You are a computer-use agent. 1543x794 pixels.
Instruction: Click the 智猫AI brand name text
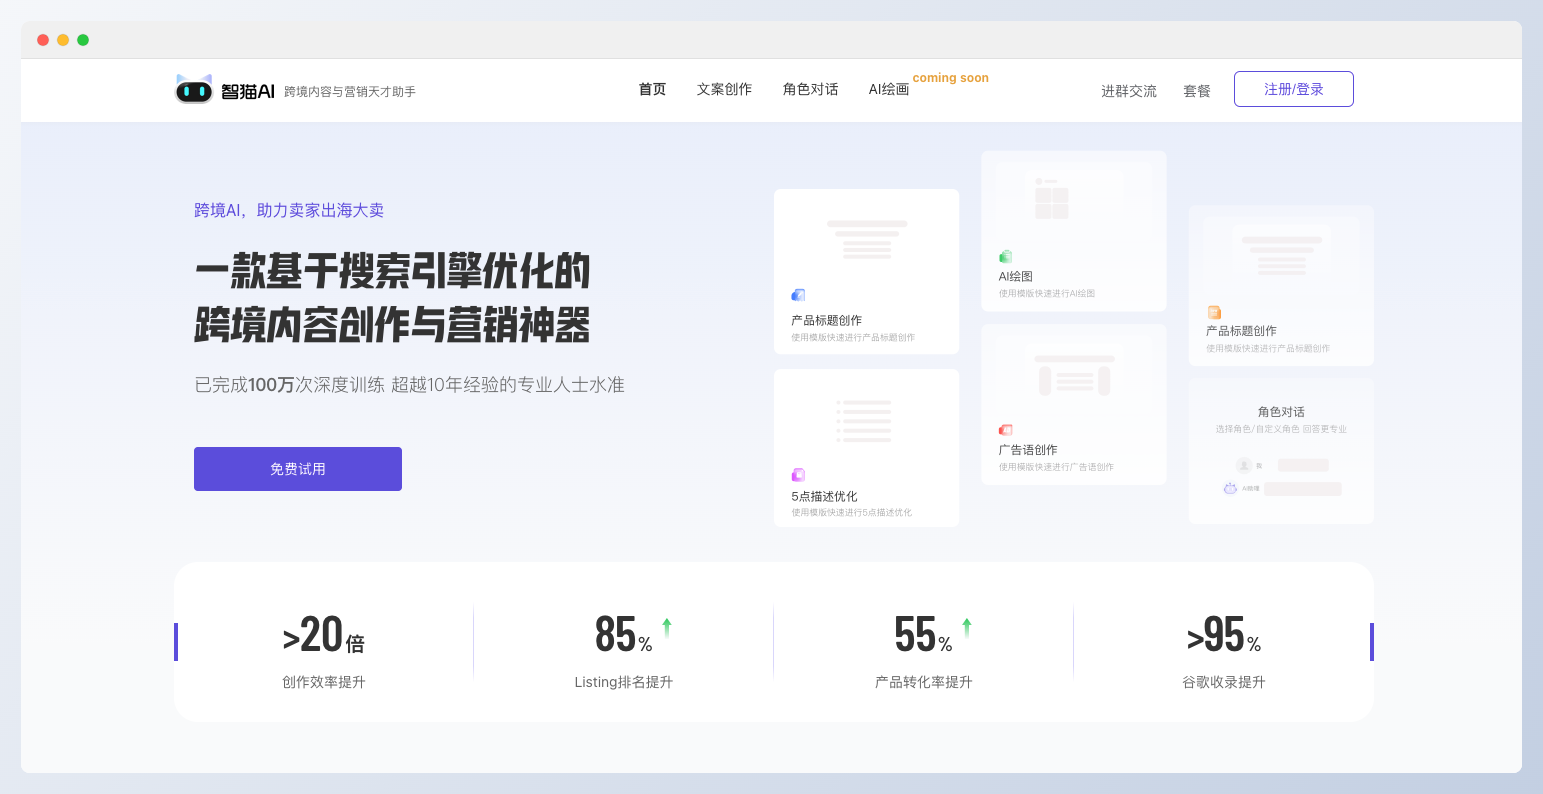247,91
